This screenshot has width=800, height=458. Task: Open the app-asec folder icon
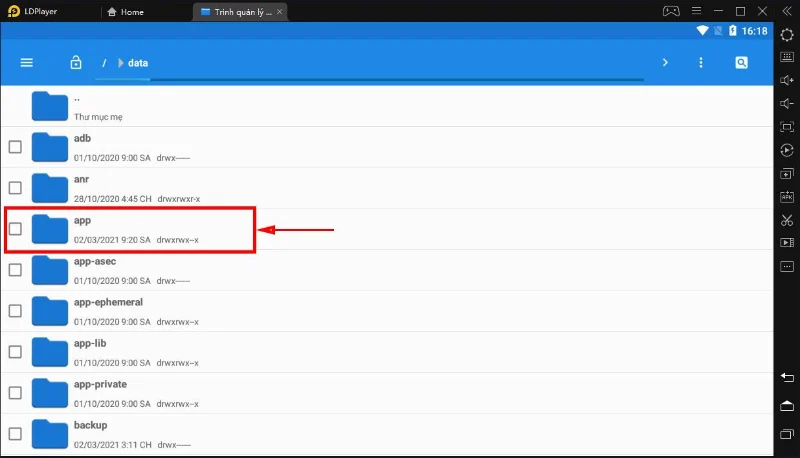[x=49, y=270]
